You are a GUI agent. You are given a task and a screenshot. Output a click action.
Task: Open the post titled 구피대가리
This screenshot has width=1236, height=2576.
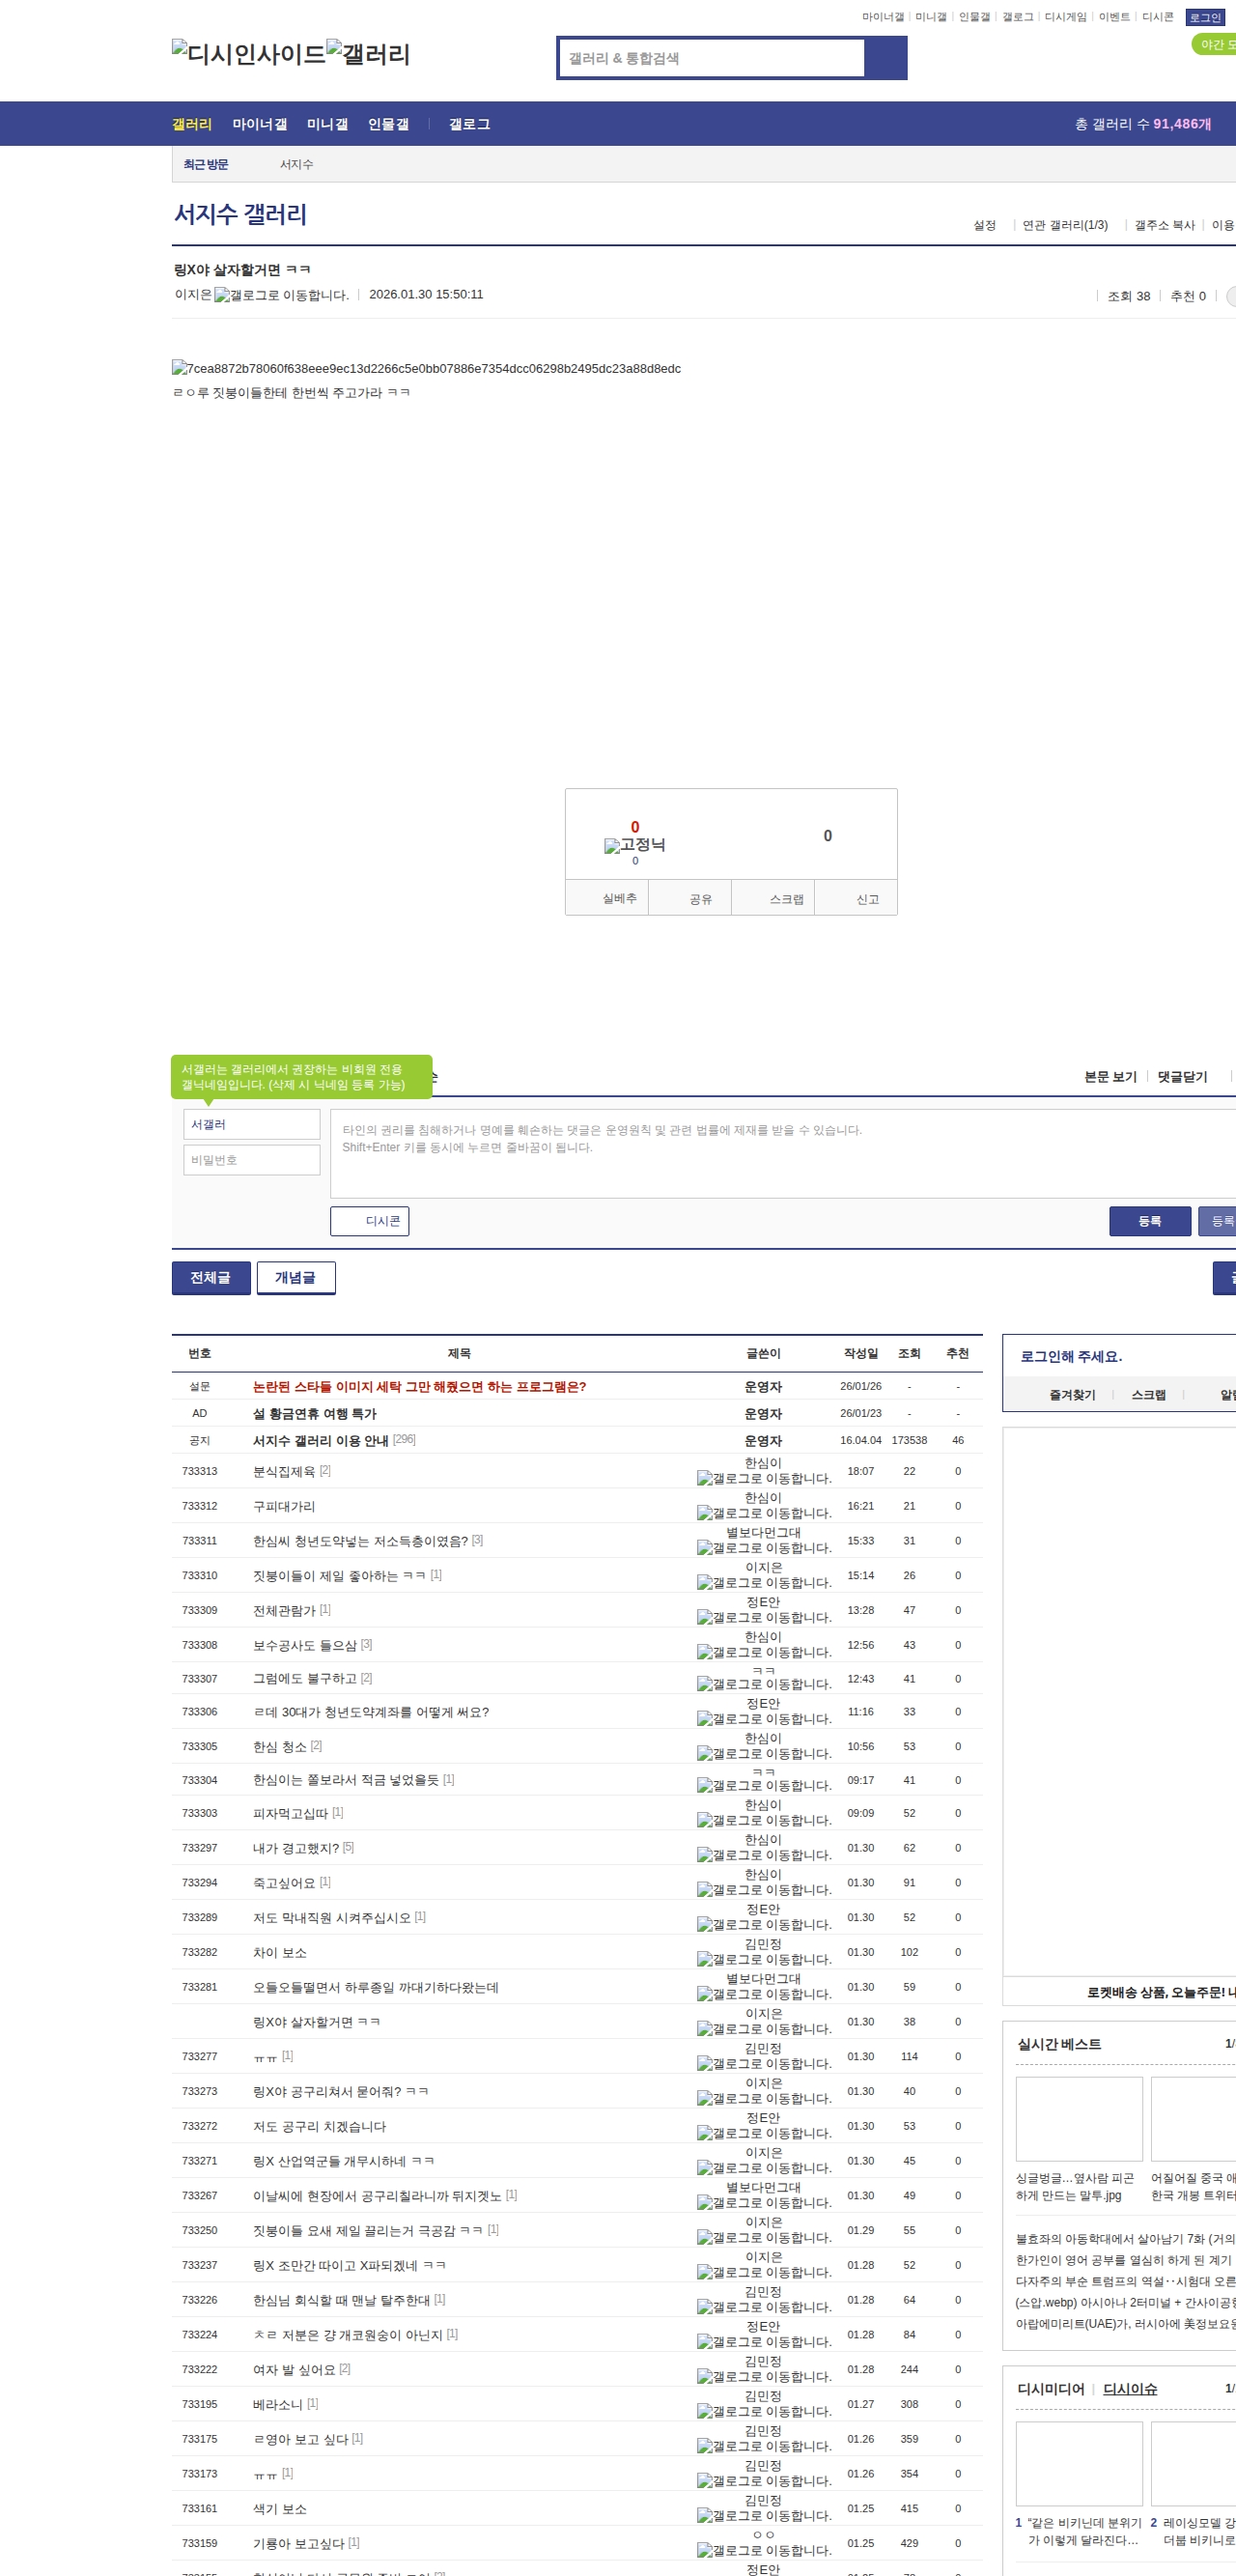pyautogui.click(x=284, y=1506)
